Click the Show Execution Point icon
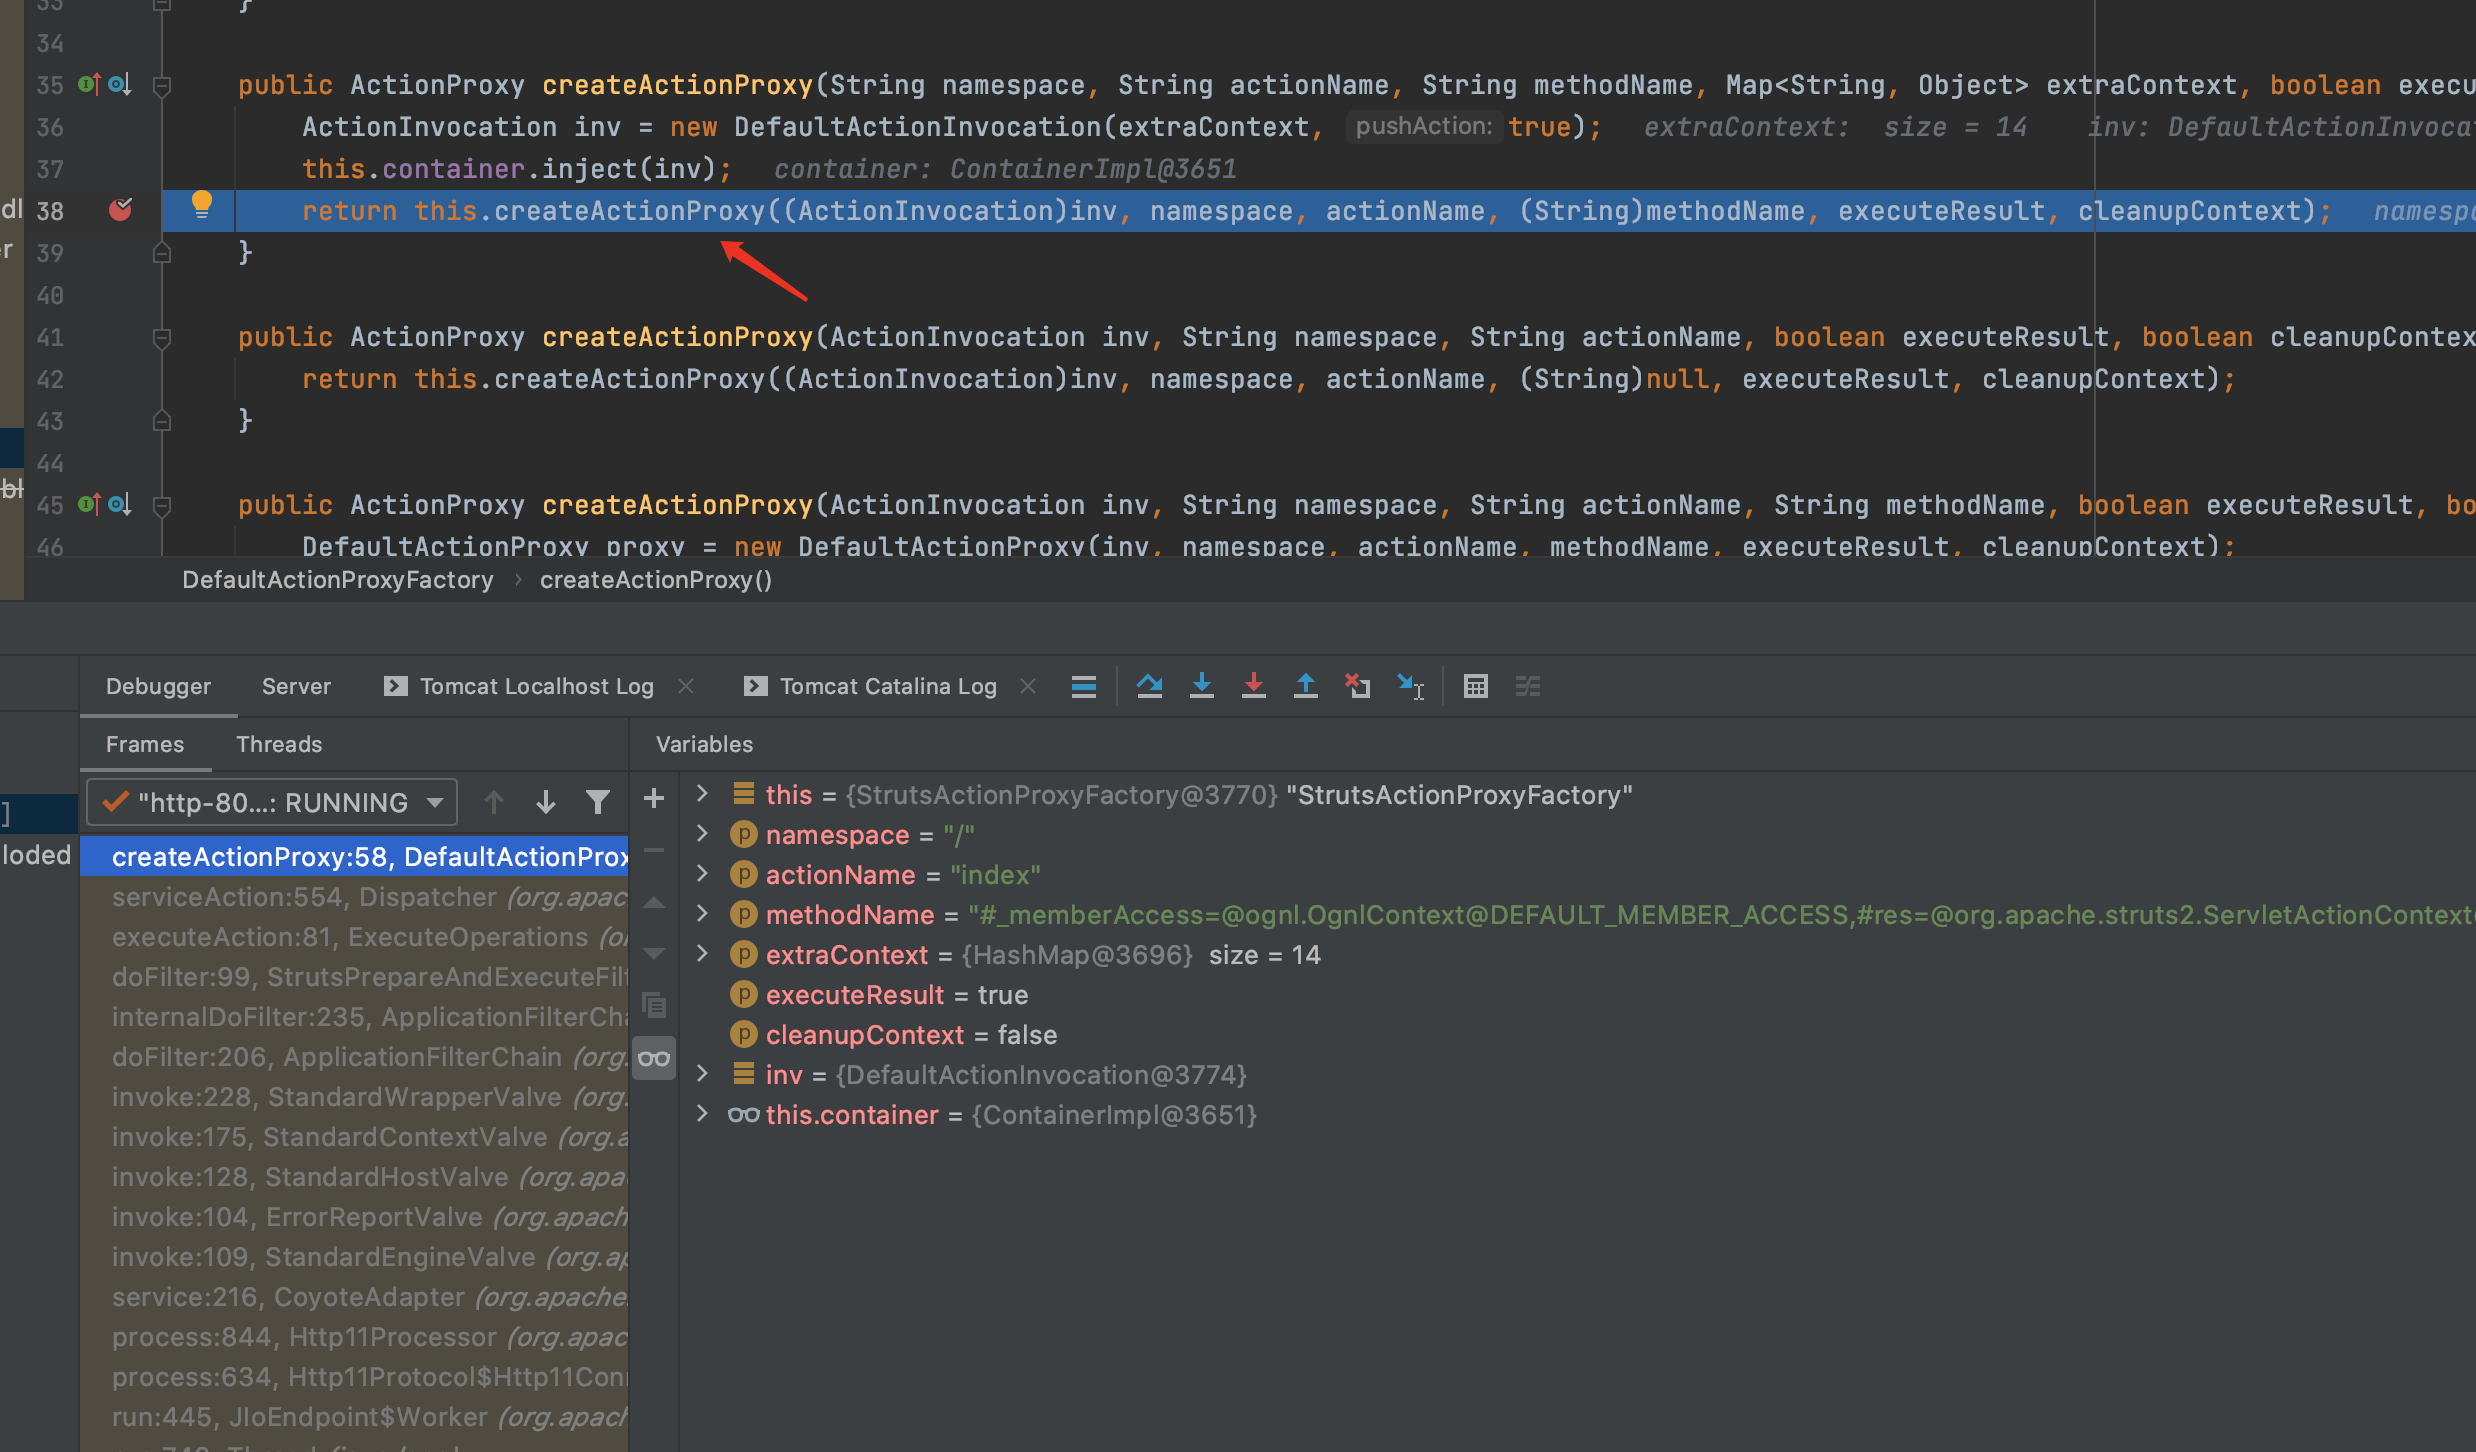The image size is (2476, 1452). [1084, 686]
